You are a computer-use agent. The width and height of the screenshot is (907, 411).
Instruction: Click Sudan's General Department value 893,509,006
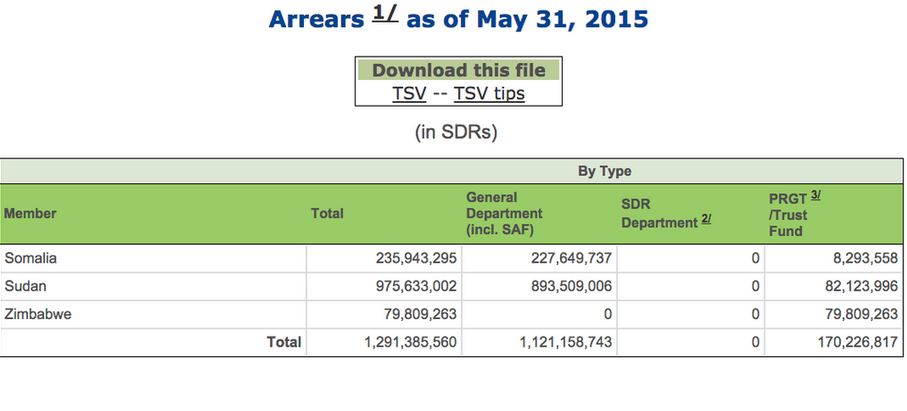point(571,286)
